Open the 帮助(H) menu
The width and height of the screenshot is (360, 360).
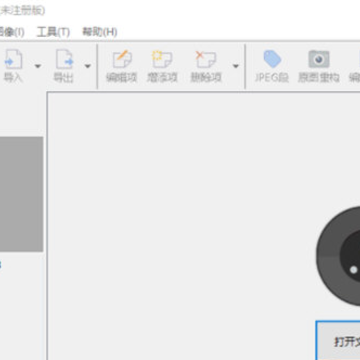click(x=100, y=32)
